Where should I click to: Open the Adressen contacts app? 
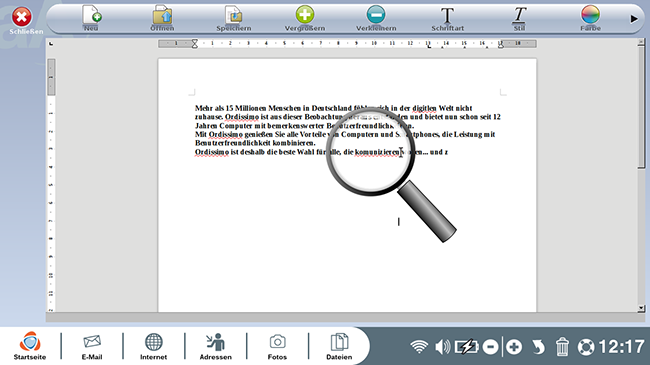click(x=216, y=346)
